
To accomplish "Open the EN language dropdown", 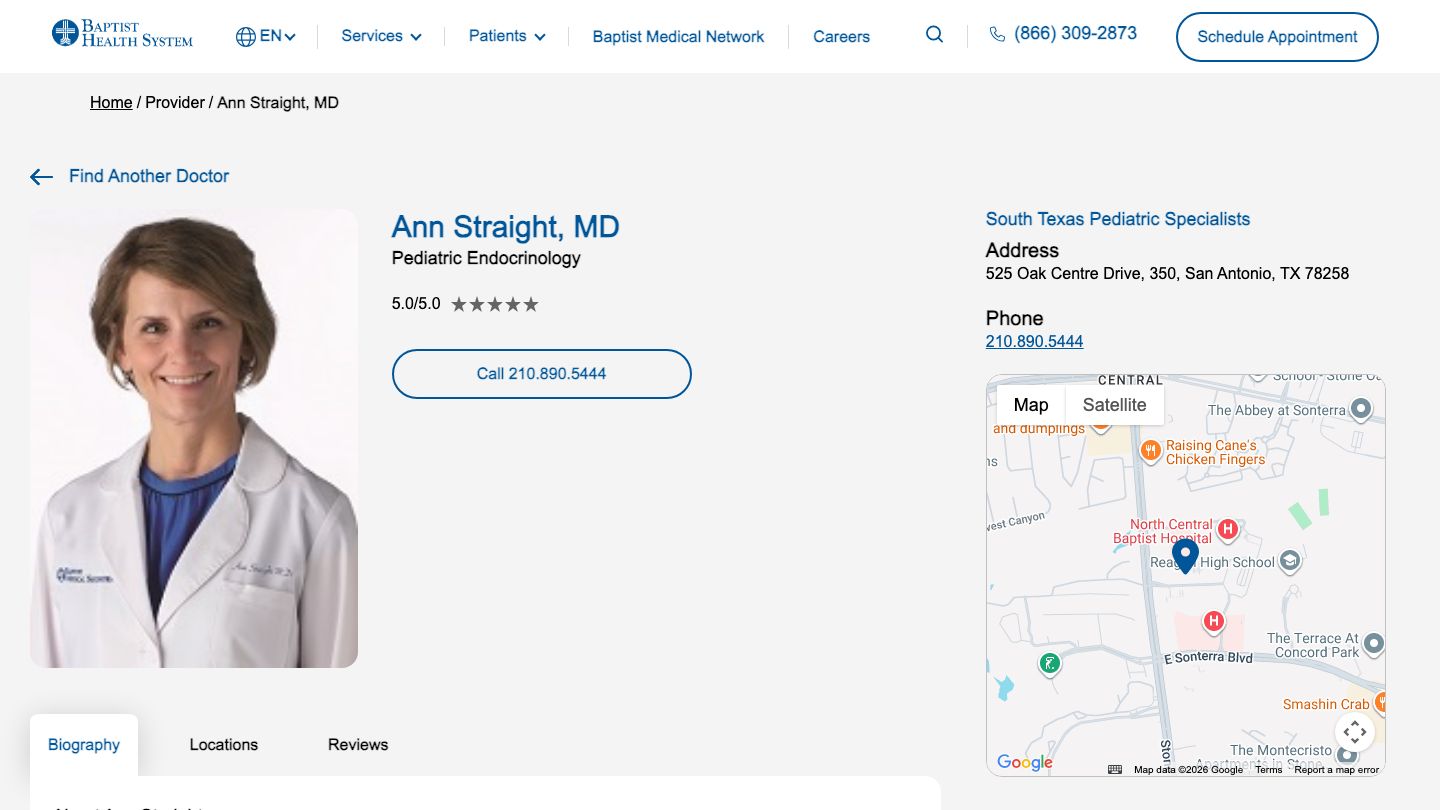I will click(x=268, y=34).
